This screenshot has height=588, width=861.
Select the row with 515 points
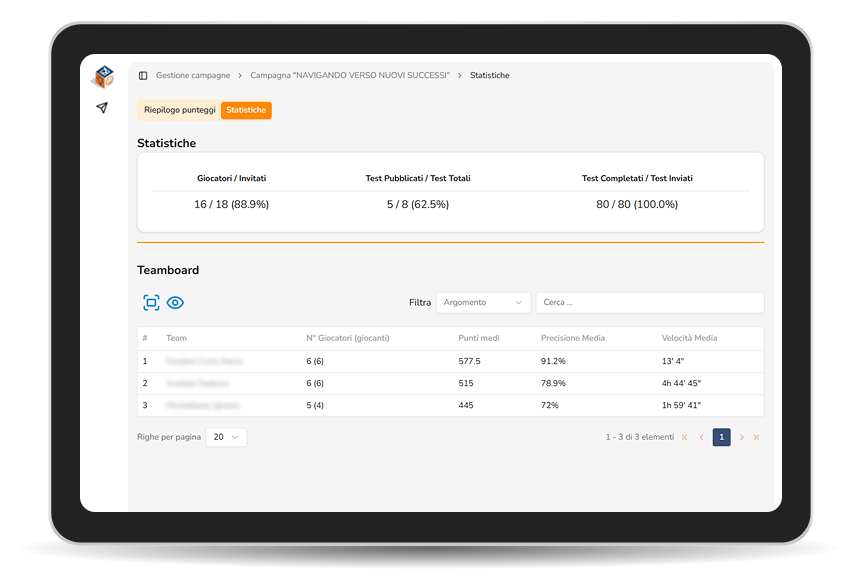(451, 383)
